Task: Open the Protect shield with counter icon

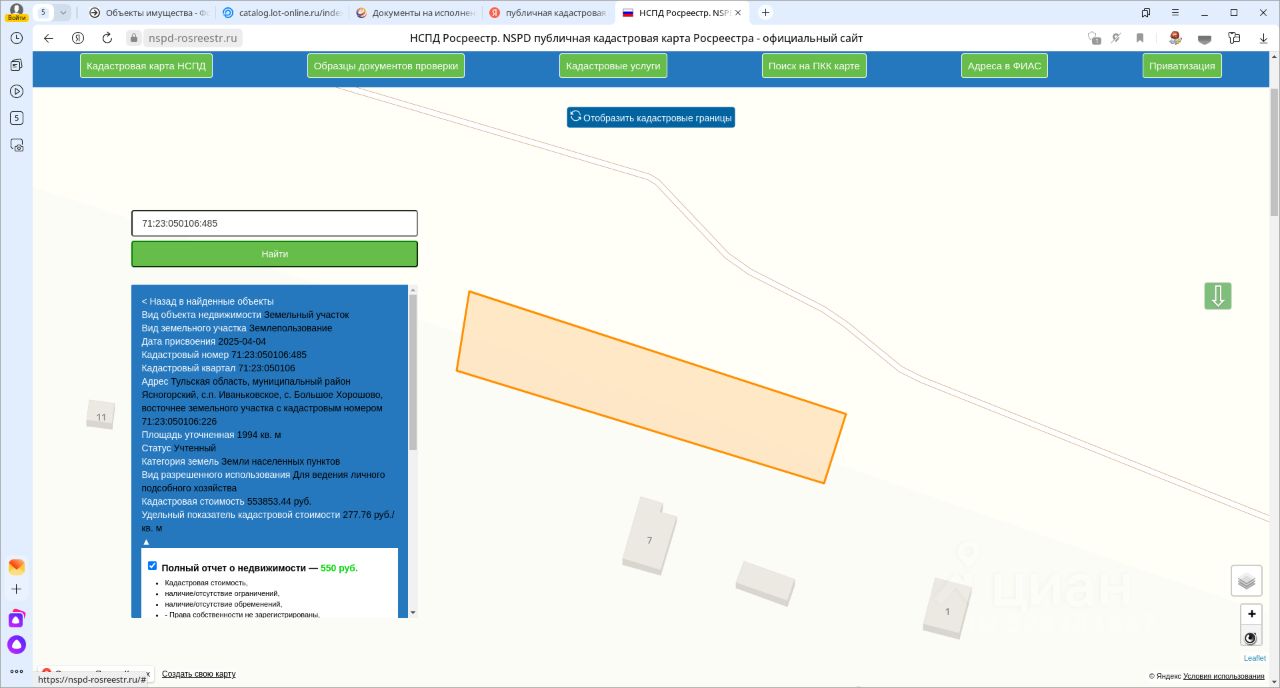Action: point(1094,38)
